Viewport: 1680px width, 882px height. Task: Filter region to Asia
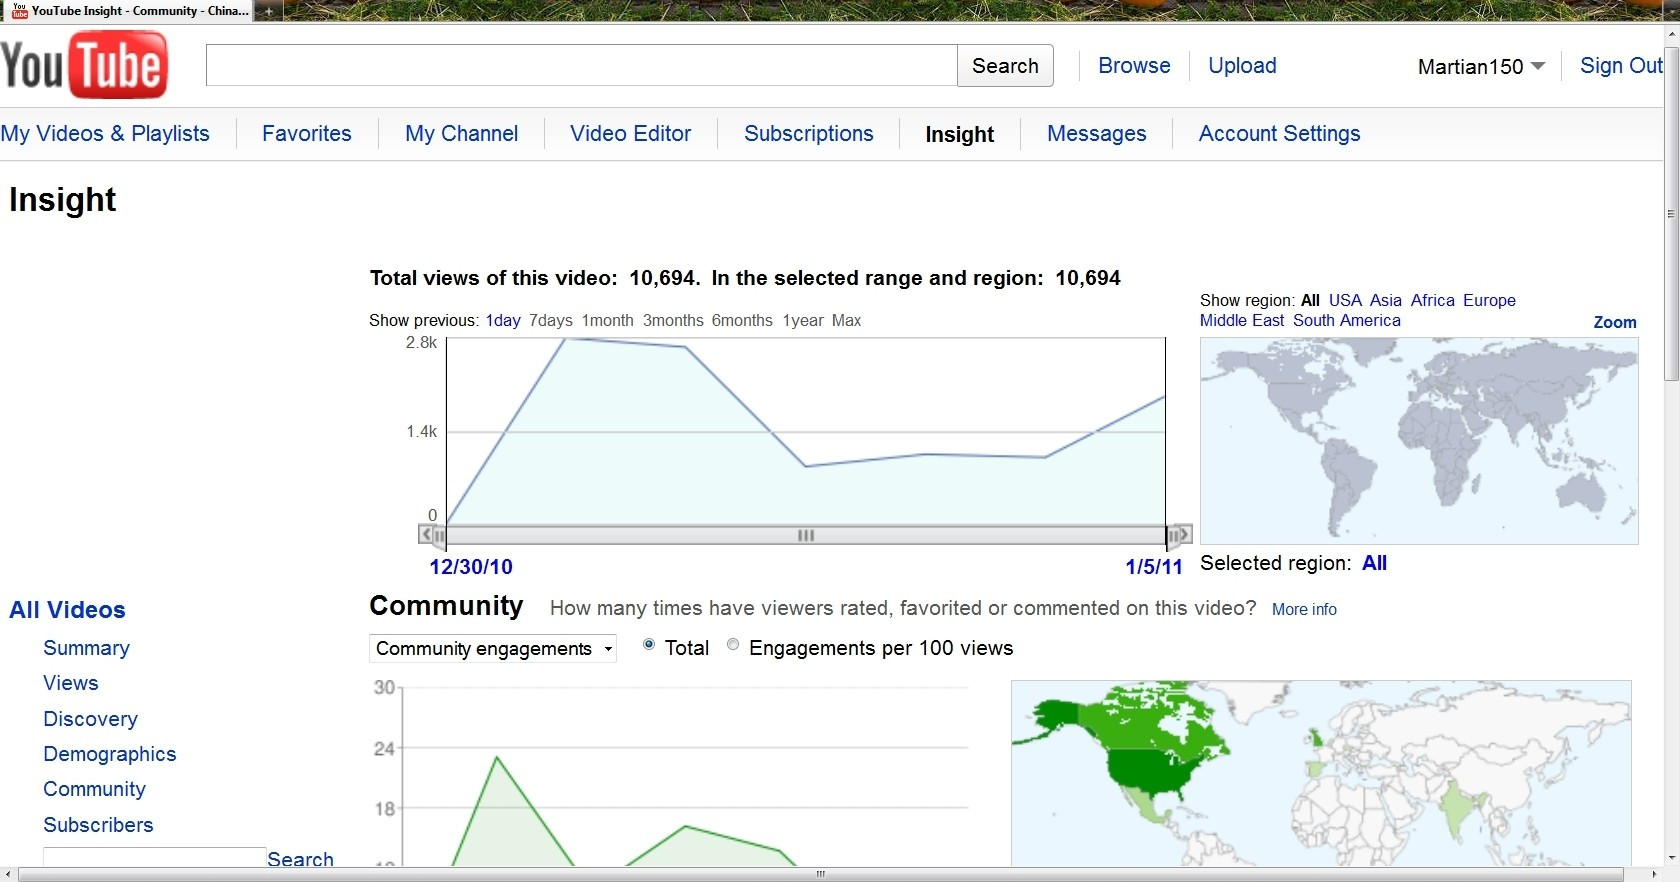point(1386,300)
